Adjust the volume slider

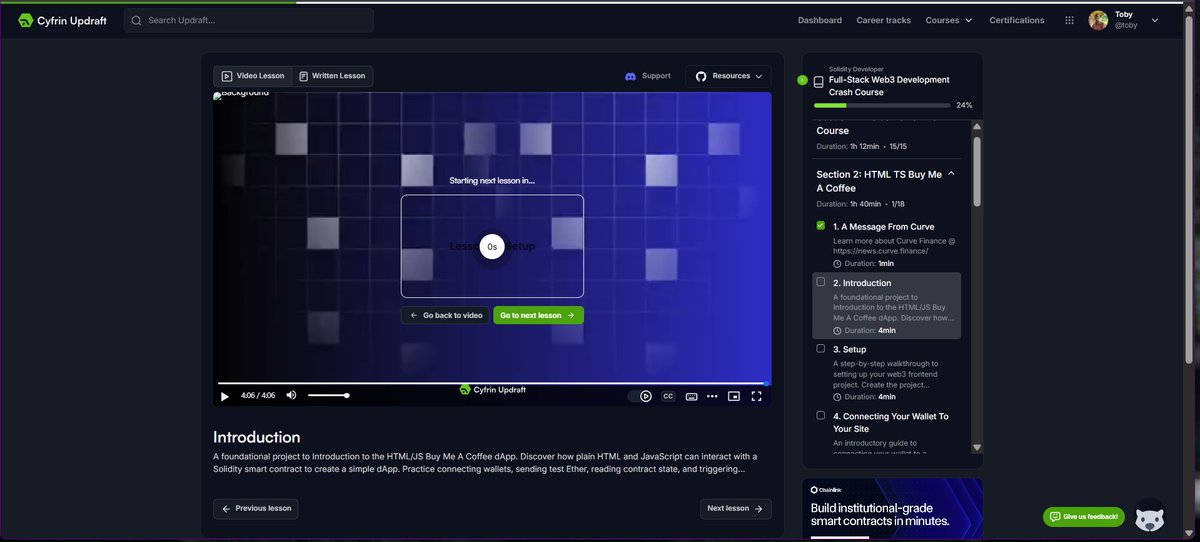327,395
